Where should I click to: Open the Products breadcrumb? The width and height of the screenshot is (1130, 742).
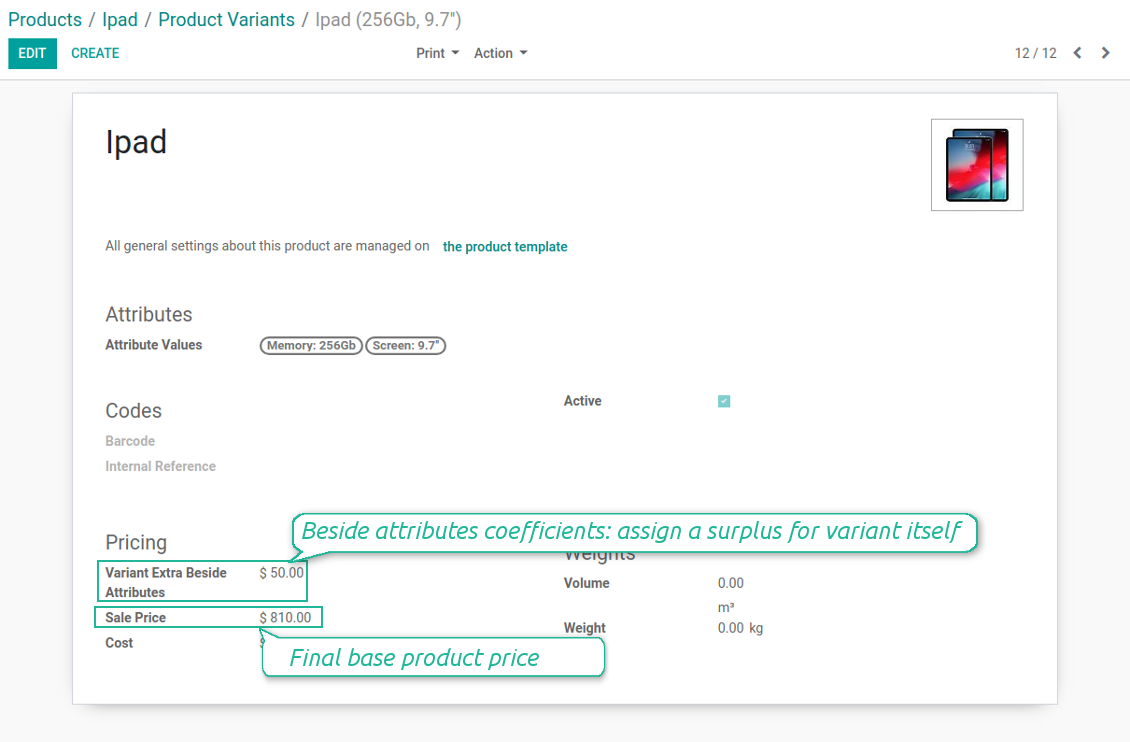(x=45, y=19)
